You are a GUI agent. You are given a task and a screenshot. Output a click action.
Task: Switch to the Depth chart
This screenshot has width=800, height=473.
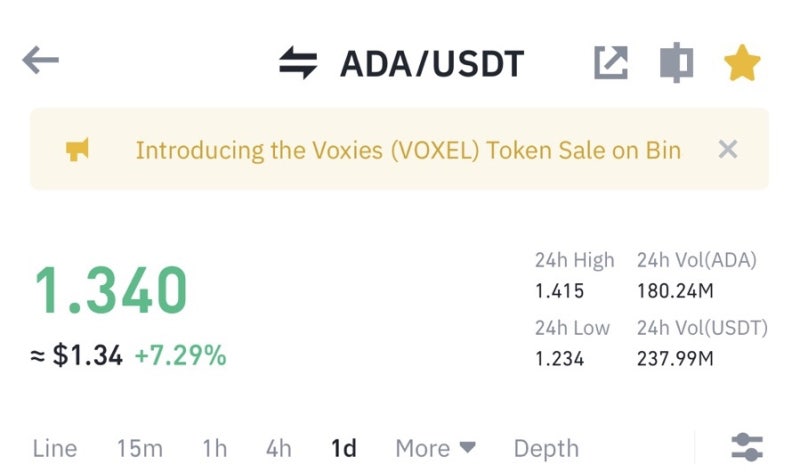pos(546,449)
